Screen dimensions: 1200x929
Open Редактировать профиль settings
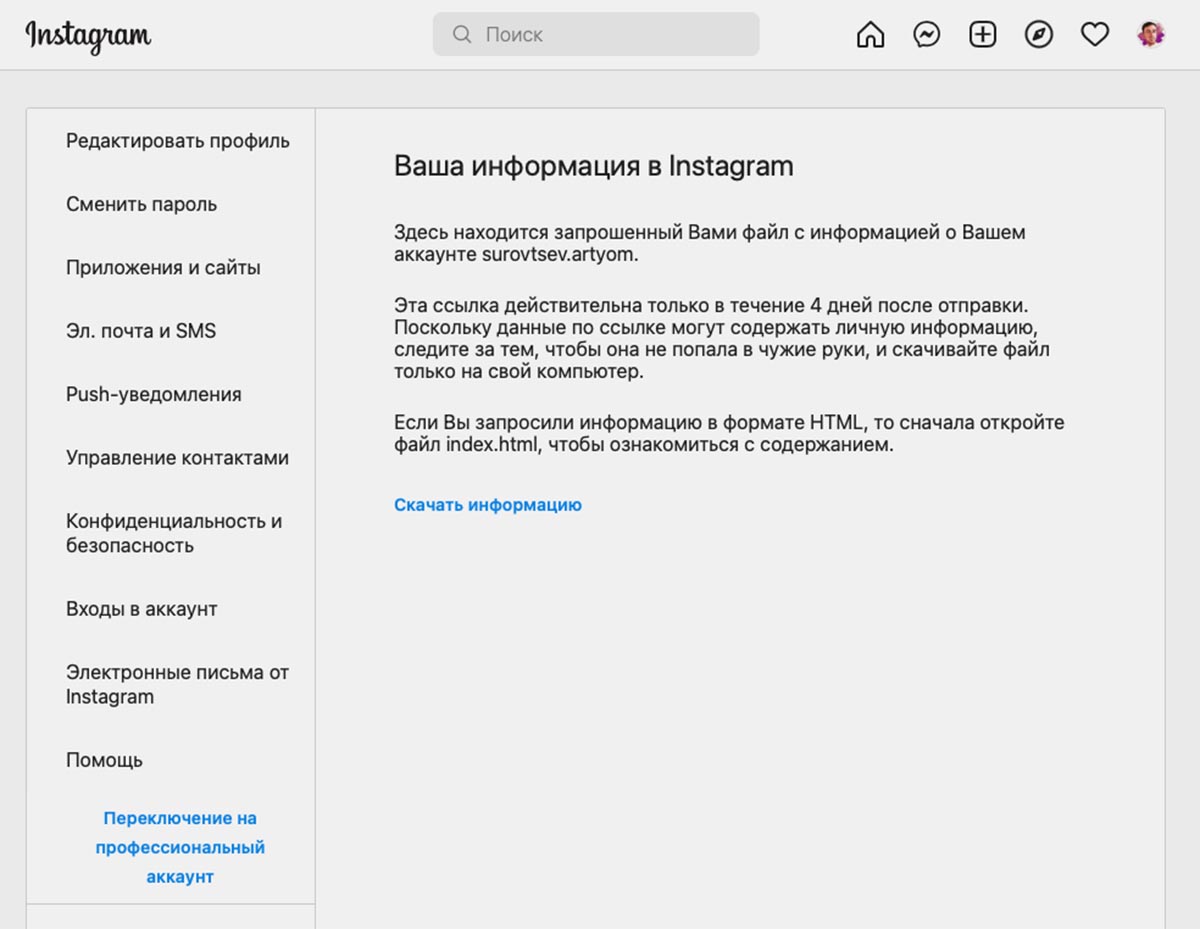click(x=178, y=141)
